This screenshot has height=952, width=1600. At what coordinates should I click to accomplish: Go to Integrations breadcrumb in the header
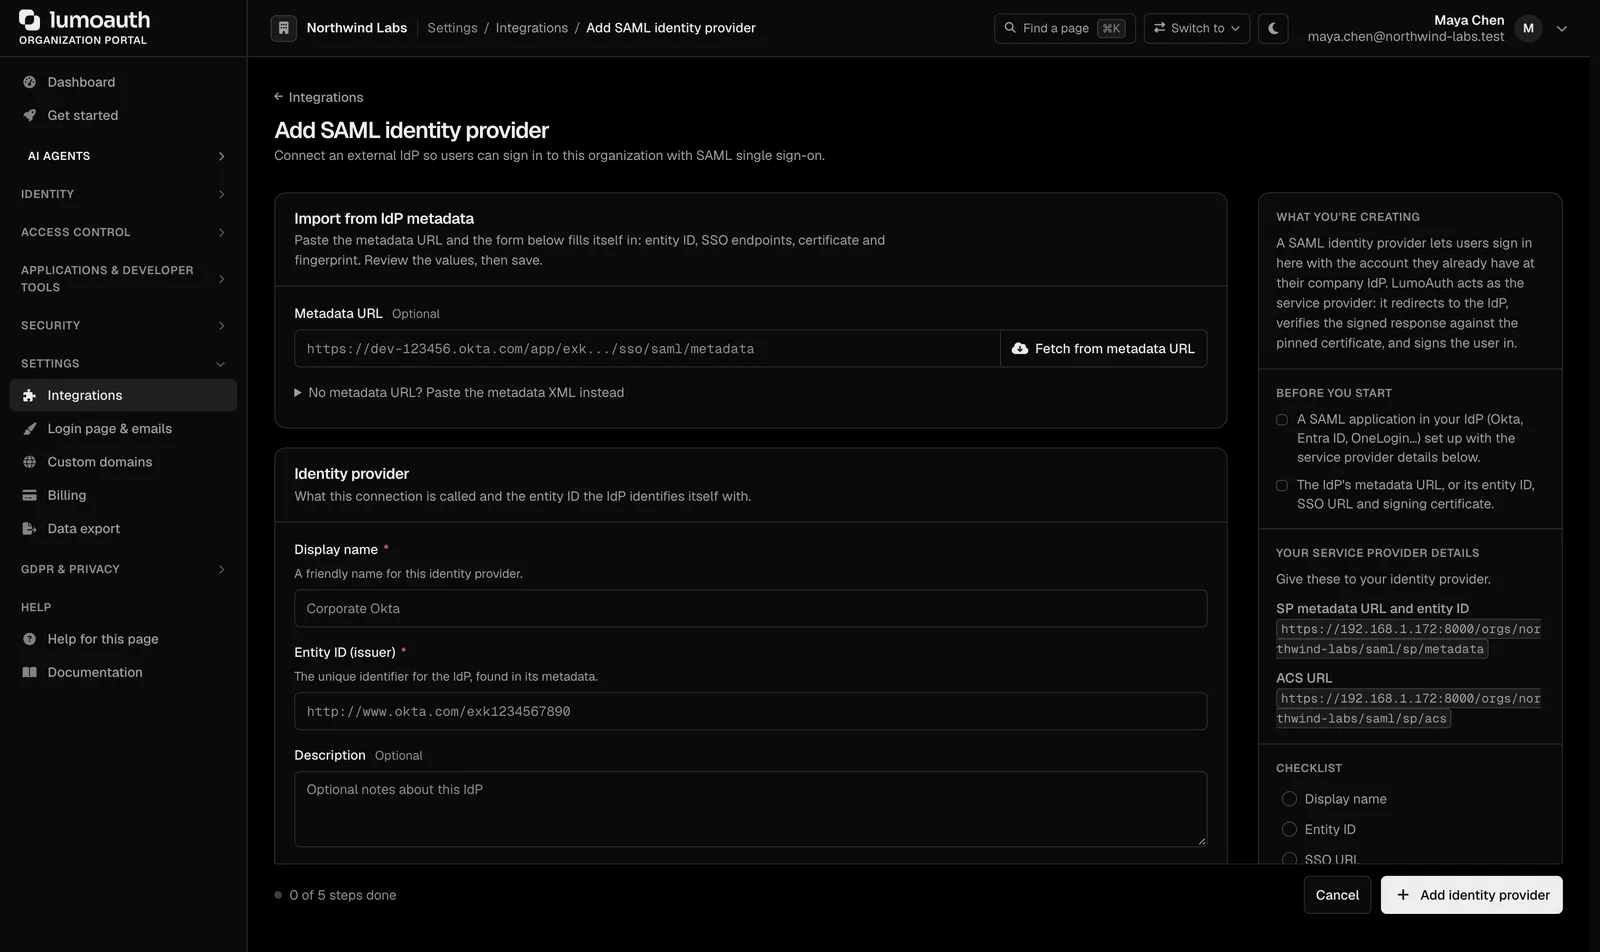(x=531, y=28)
